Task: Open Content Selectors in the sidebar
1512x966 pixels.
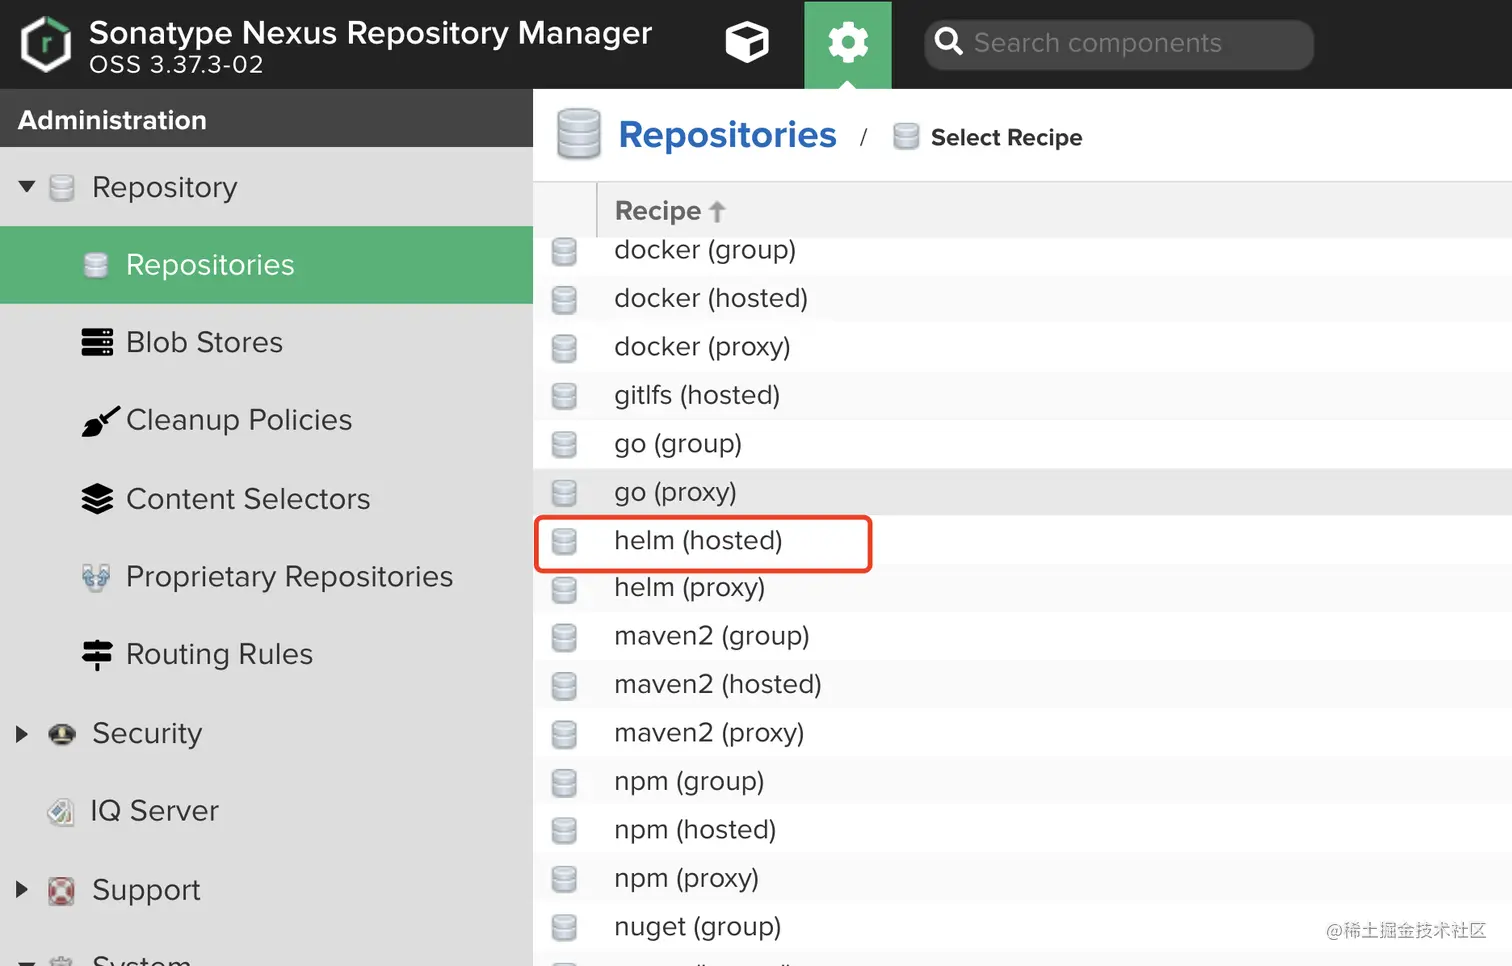Action: coord(266,498)
